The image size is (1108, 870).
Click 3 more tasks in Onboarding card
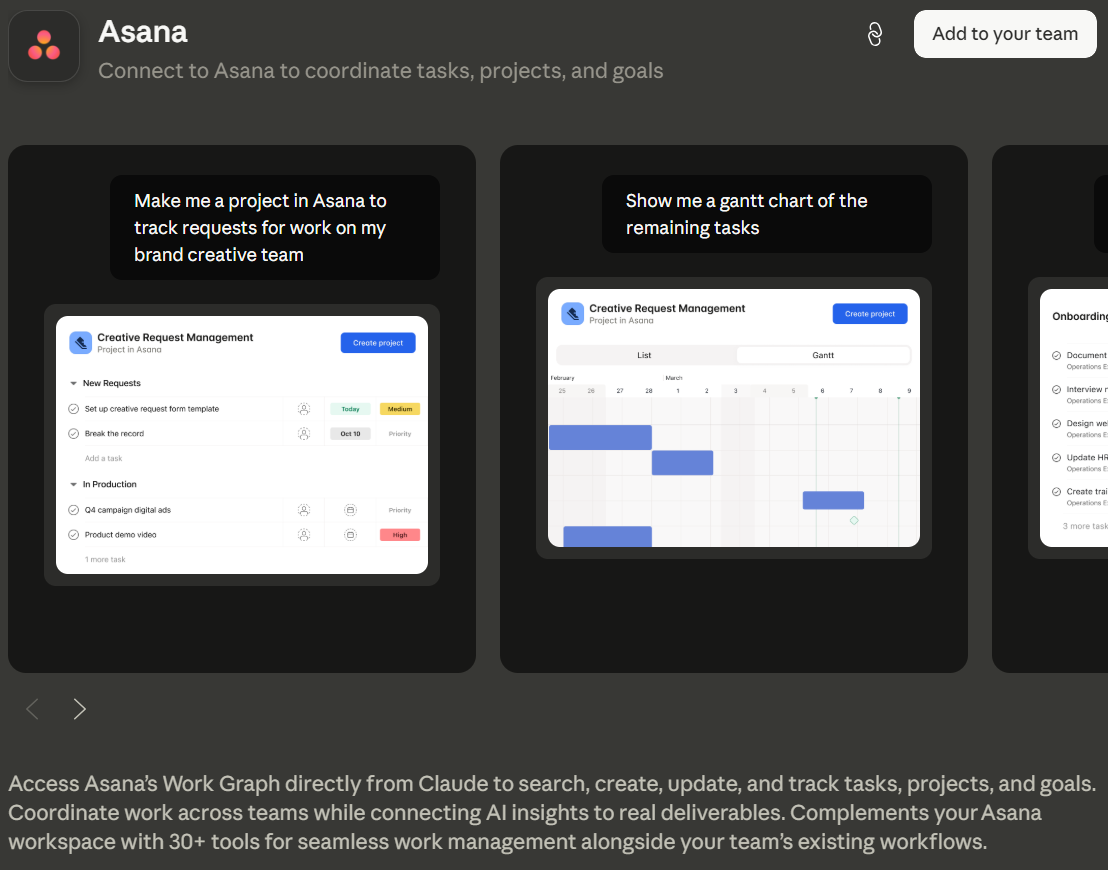1085,527
